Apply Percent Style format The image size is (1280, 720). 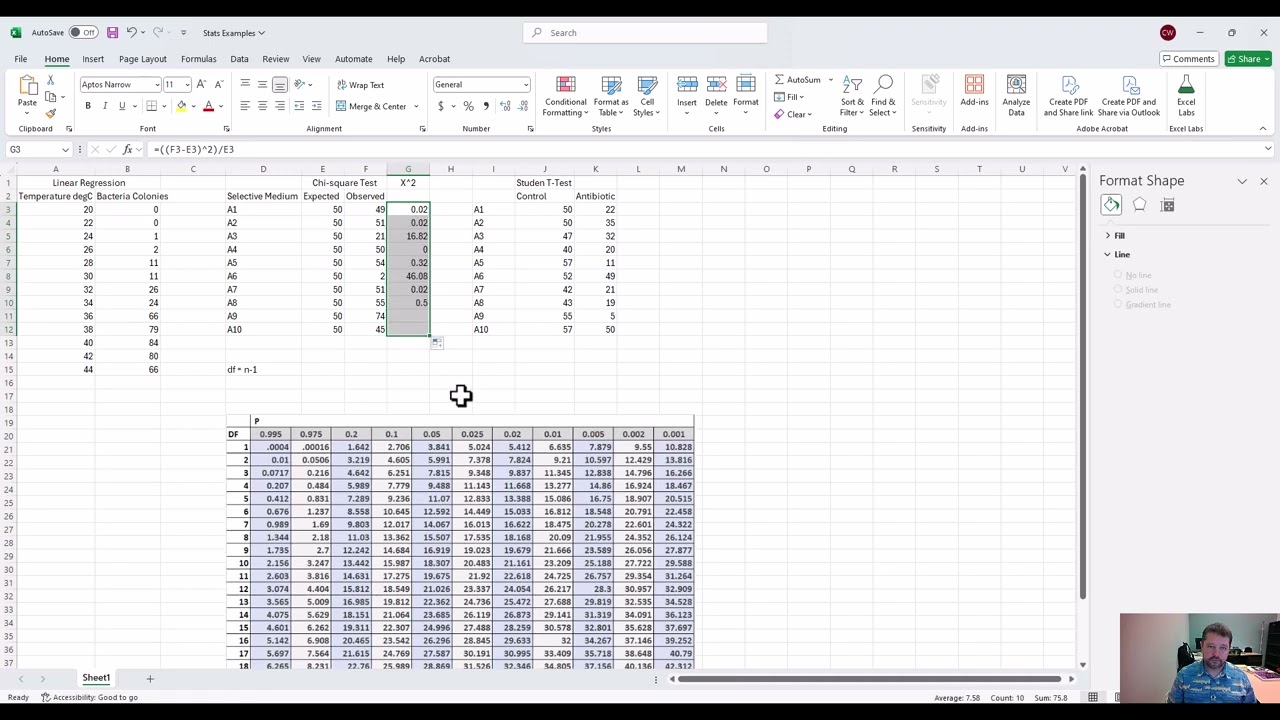click(468, 106)
